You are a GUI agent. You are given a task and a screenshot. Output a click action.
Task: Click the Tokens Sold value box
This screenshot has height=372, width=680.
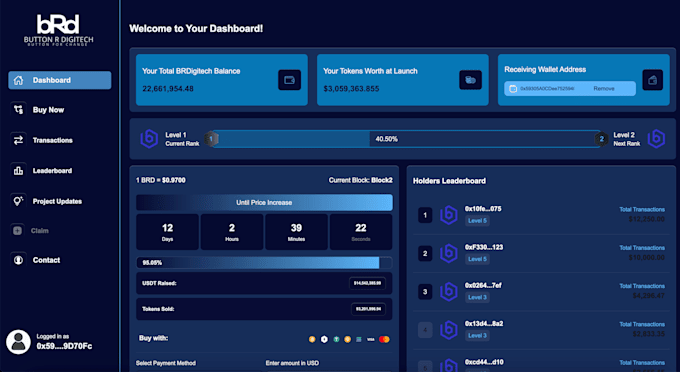click(x=368, y=309)
